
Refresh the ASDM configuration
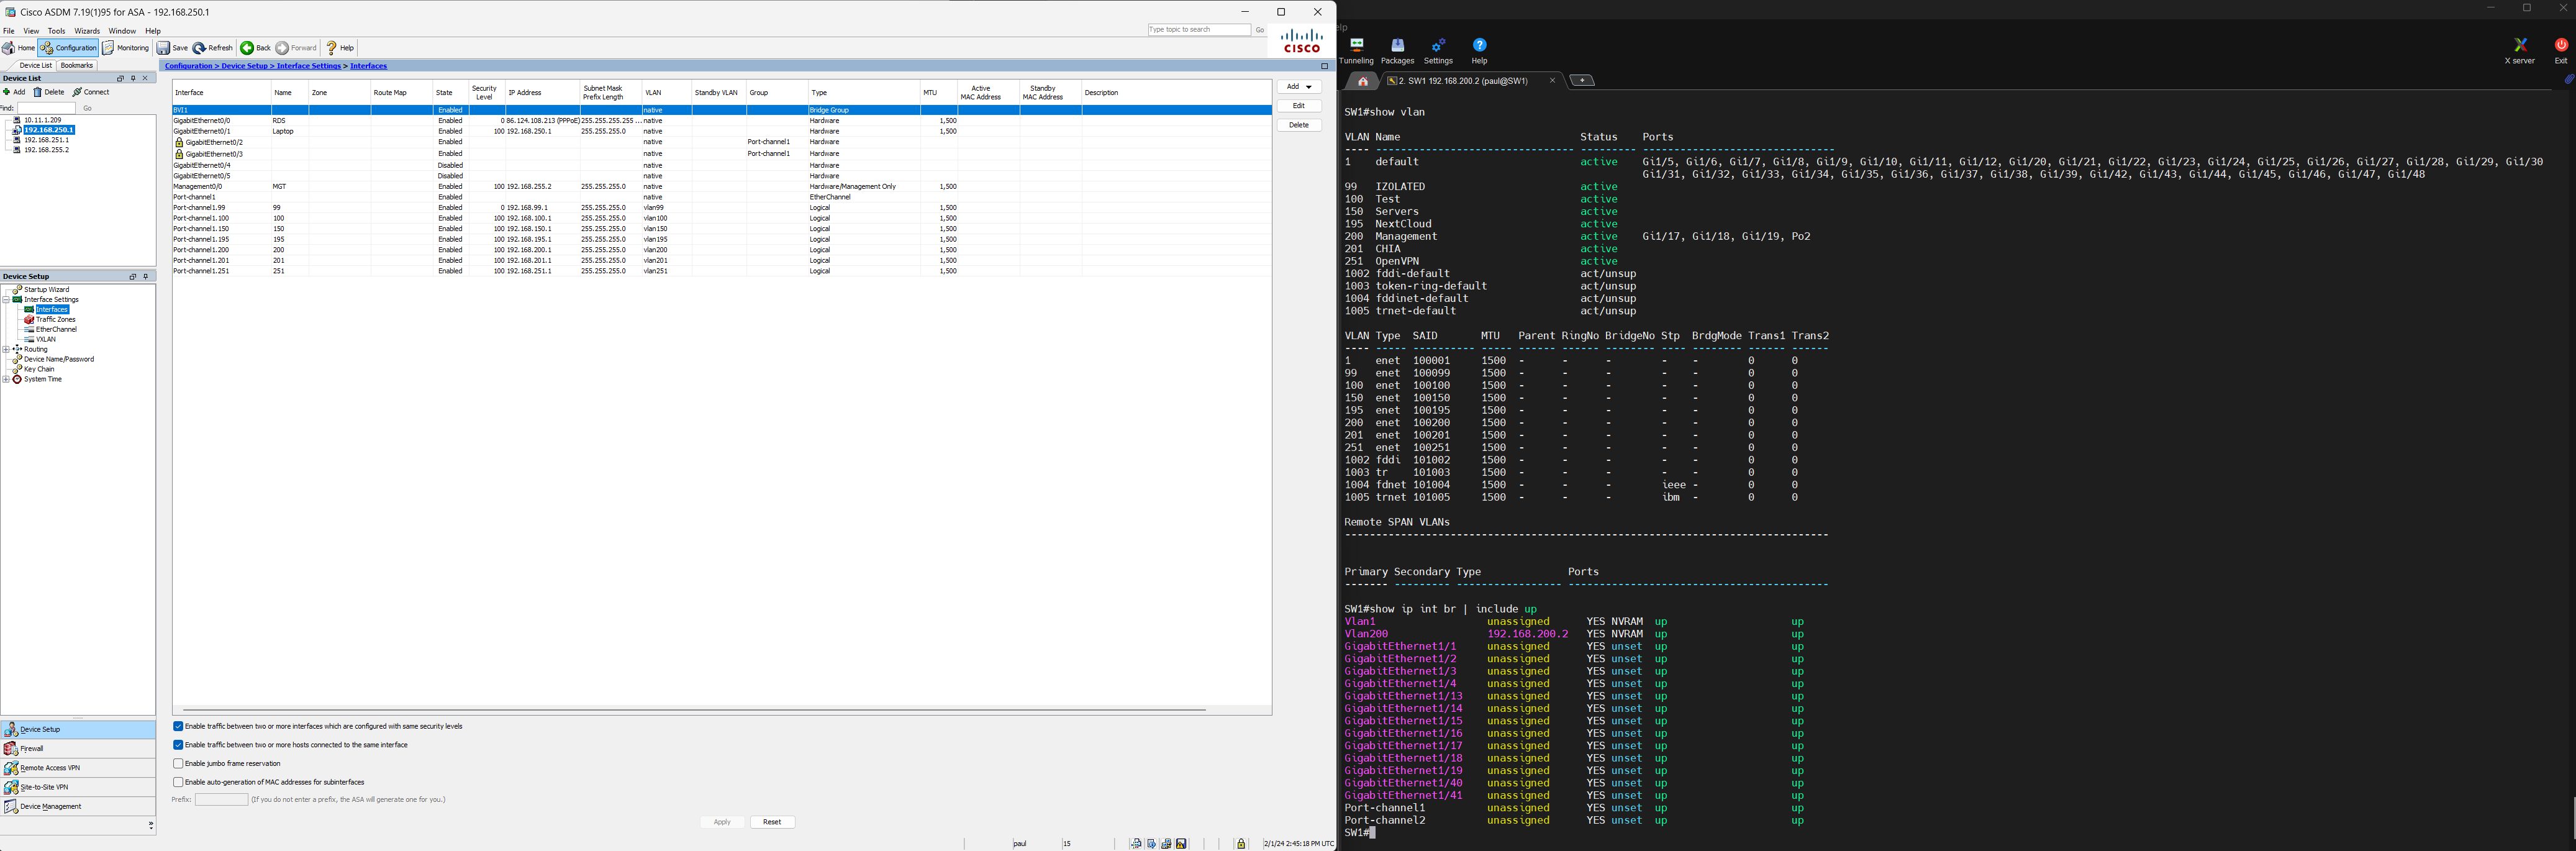click(213, 48)
